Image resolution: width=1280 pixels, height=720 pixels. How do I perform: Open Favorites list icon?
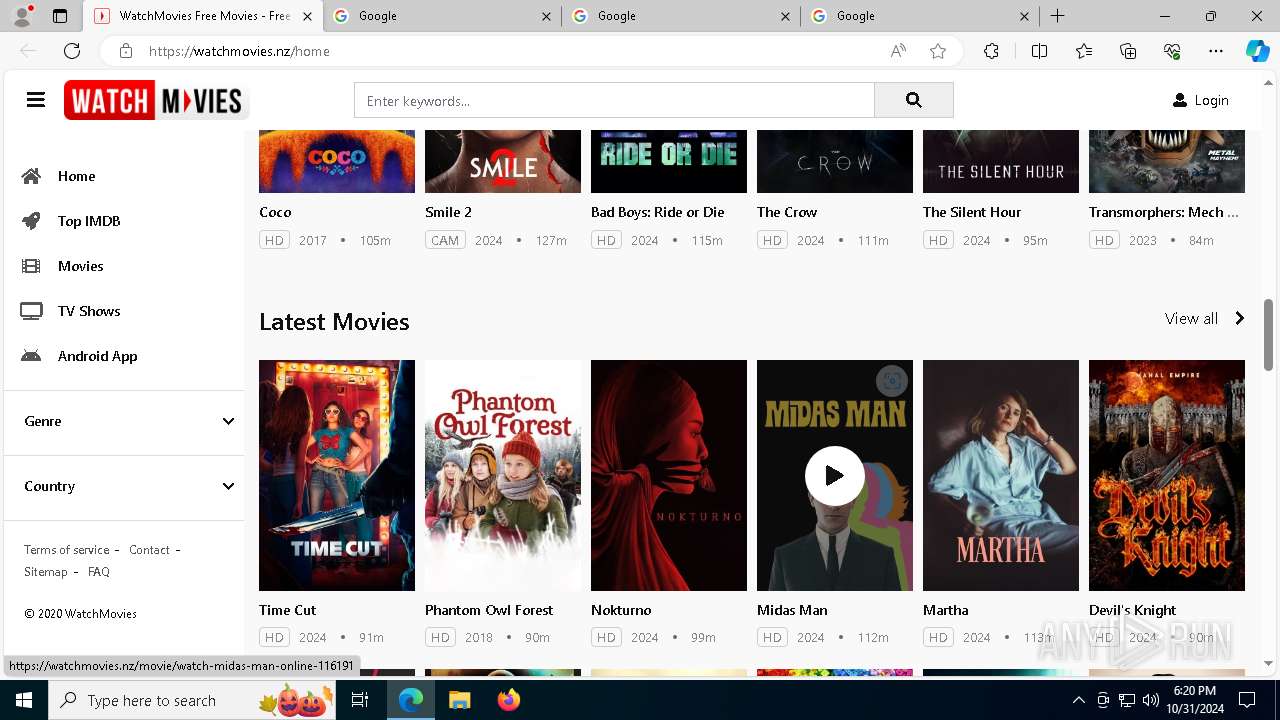click(x=1084, y=51)
